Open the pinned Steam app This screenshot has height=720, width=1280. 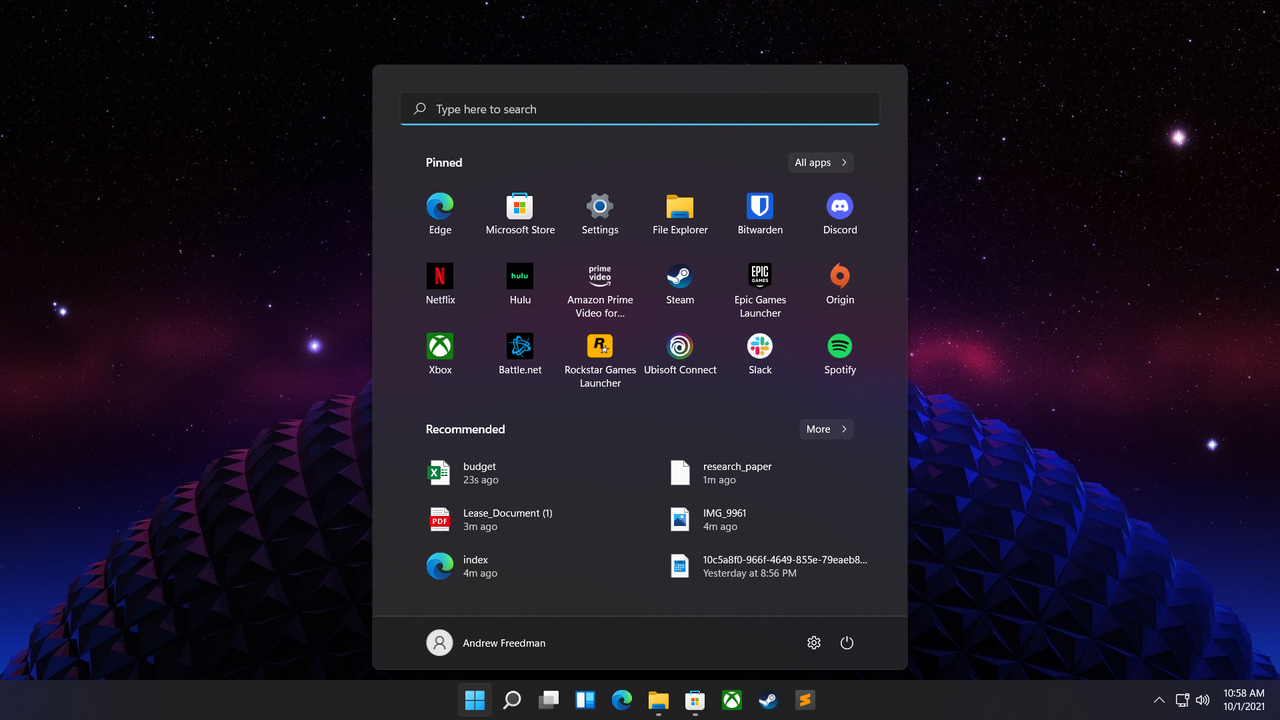680,284
